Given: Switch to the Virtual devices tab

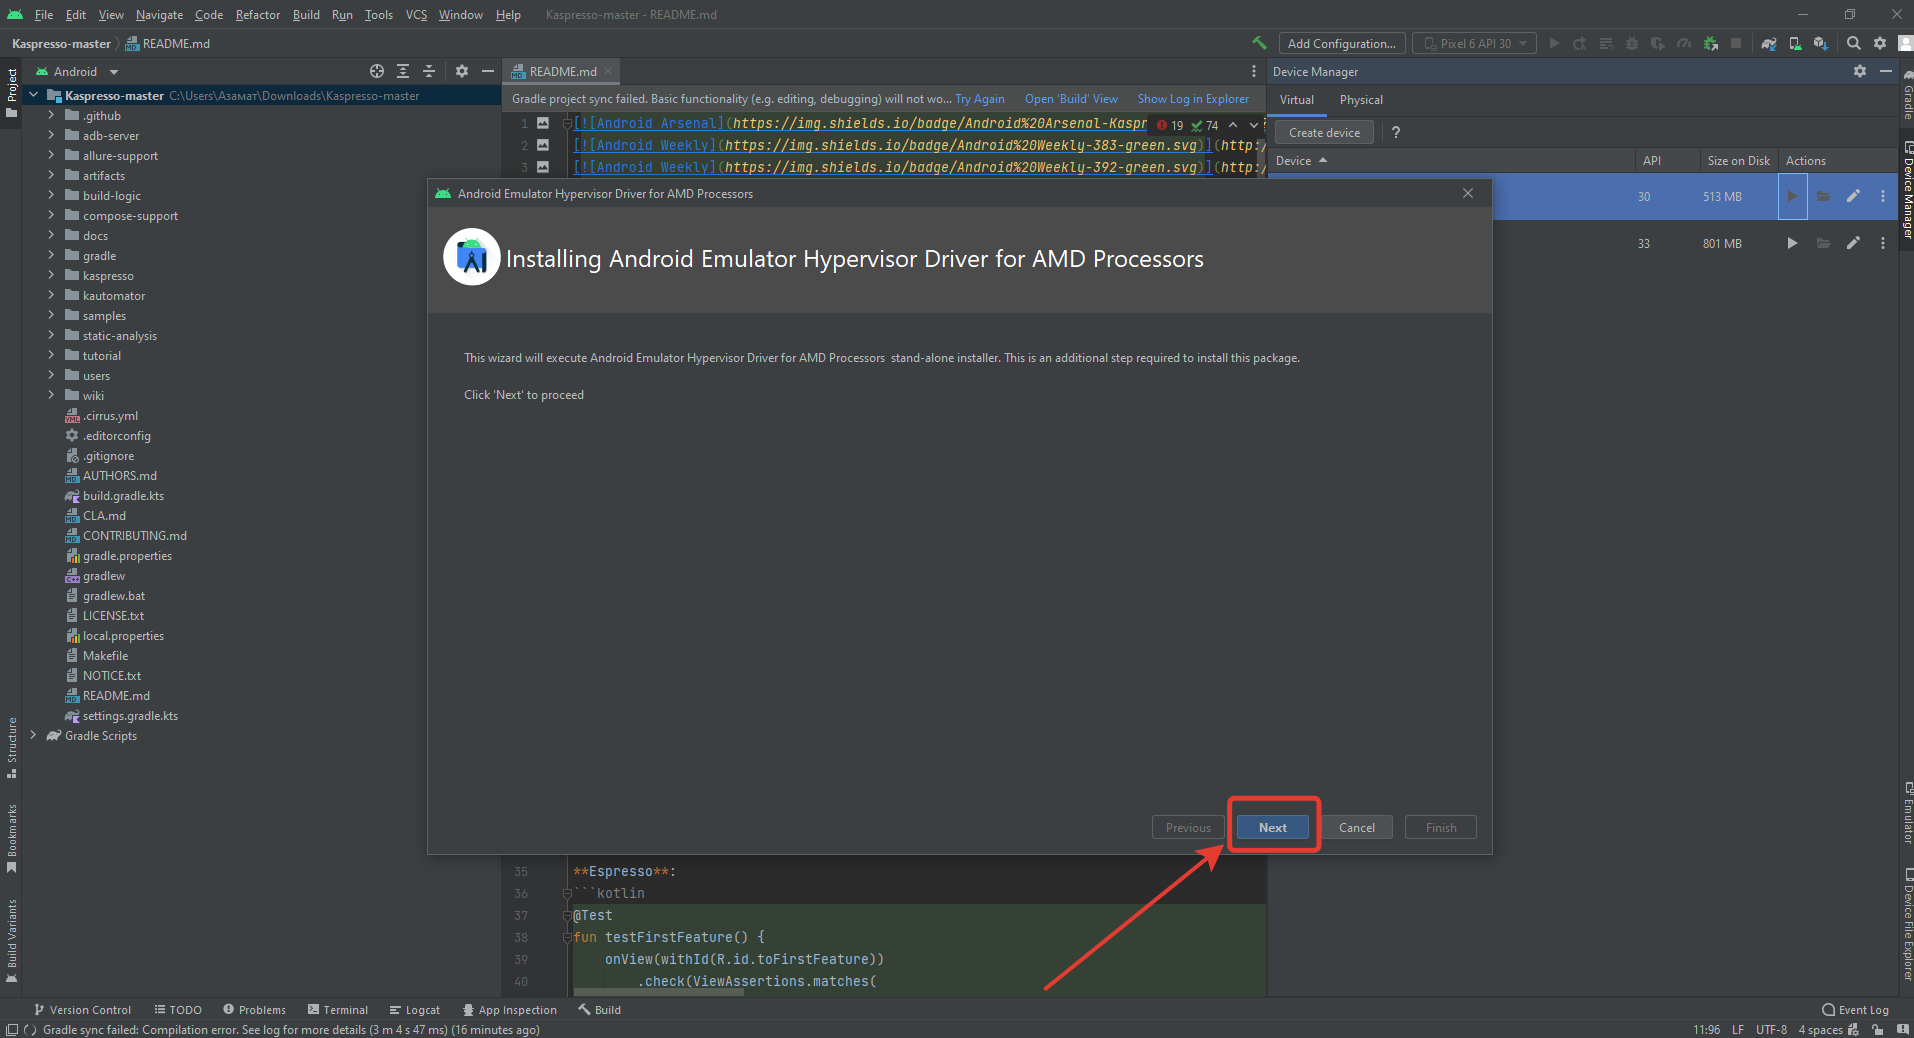Looking at the screenshot, I should [1297, 100].
